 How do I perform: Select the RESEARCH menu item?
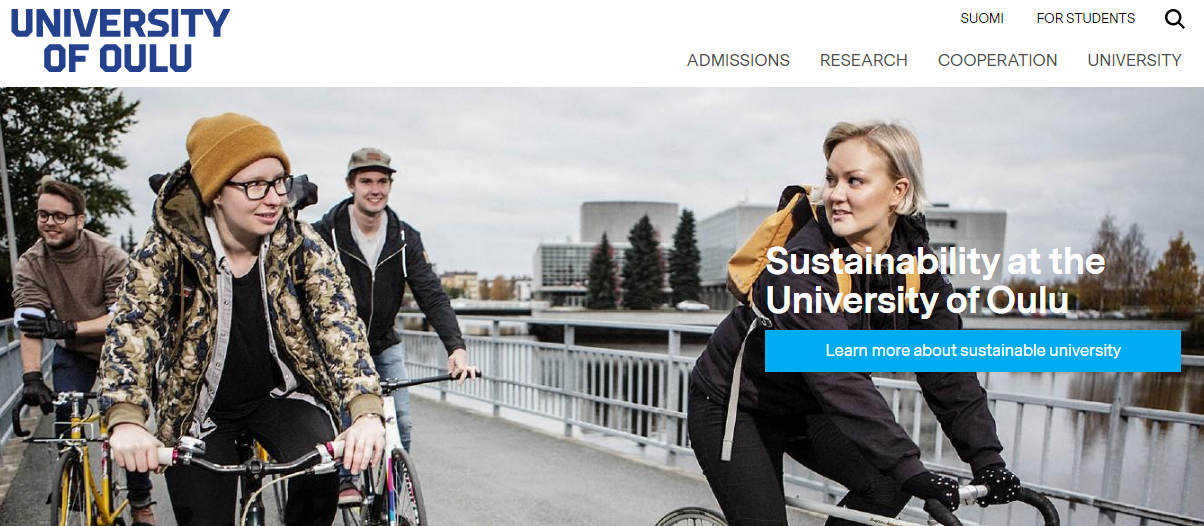[864, 60]
